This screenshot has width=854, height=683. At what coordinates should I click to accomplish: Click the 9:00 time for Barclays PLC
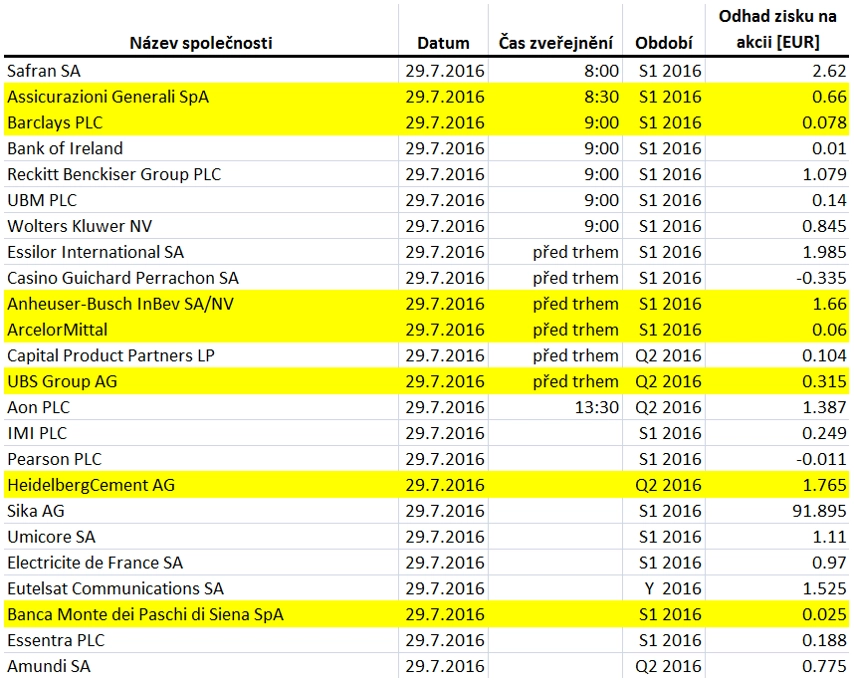pyautogui.click(x=601, y=123)
